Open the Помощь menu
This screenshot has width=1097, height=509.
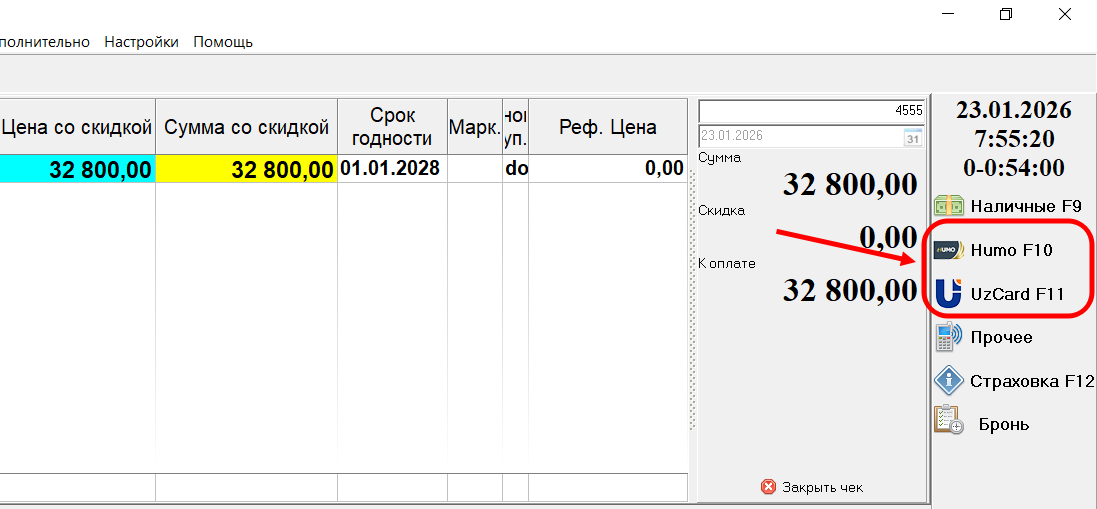223,42
